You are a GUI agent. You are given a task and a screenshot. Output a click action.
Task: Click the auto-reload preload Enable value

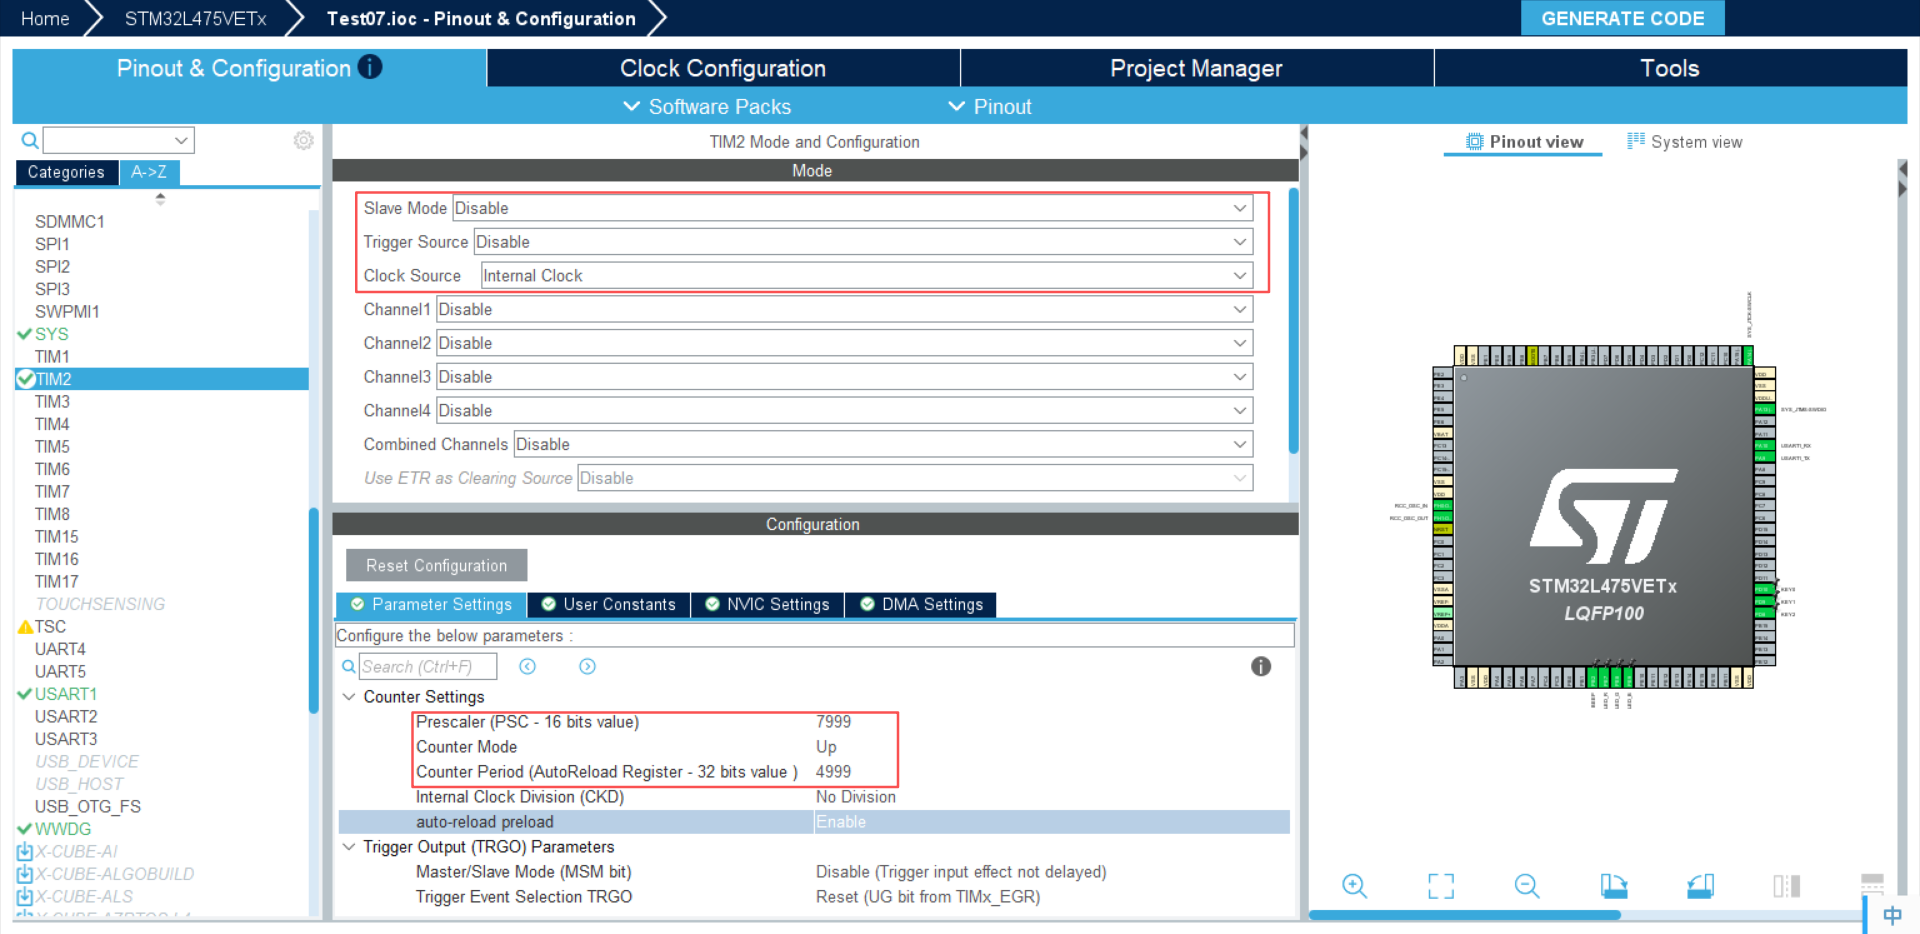click(841, 822)
